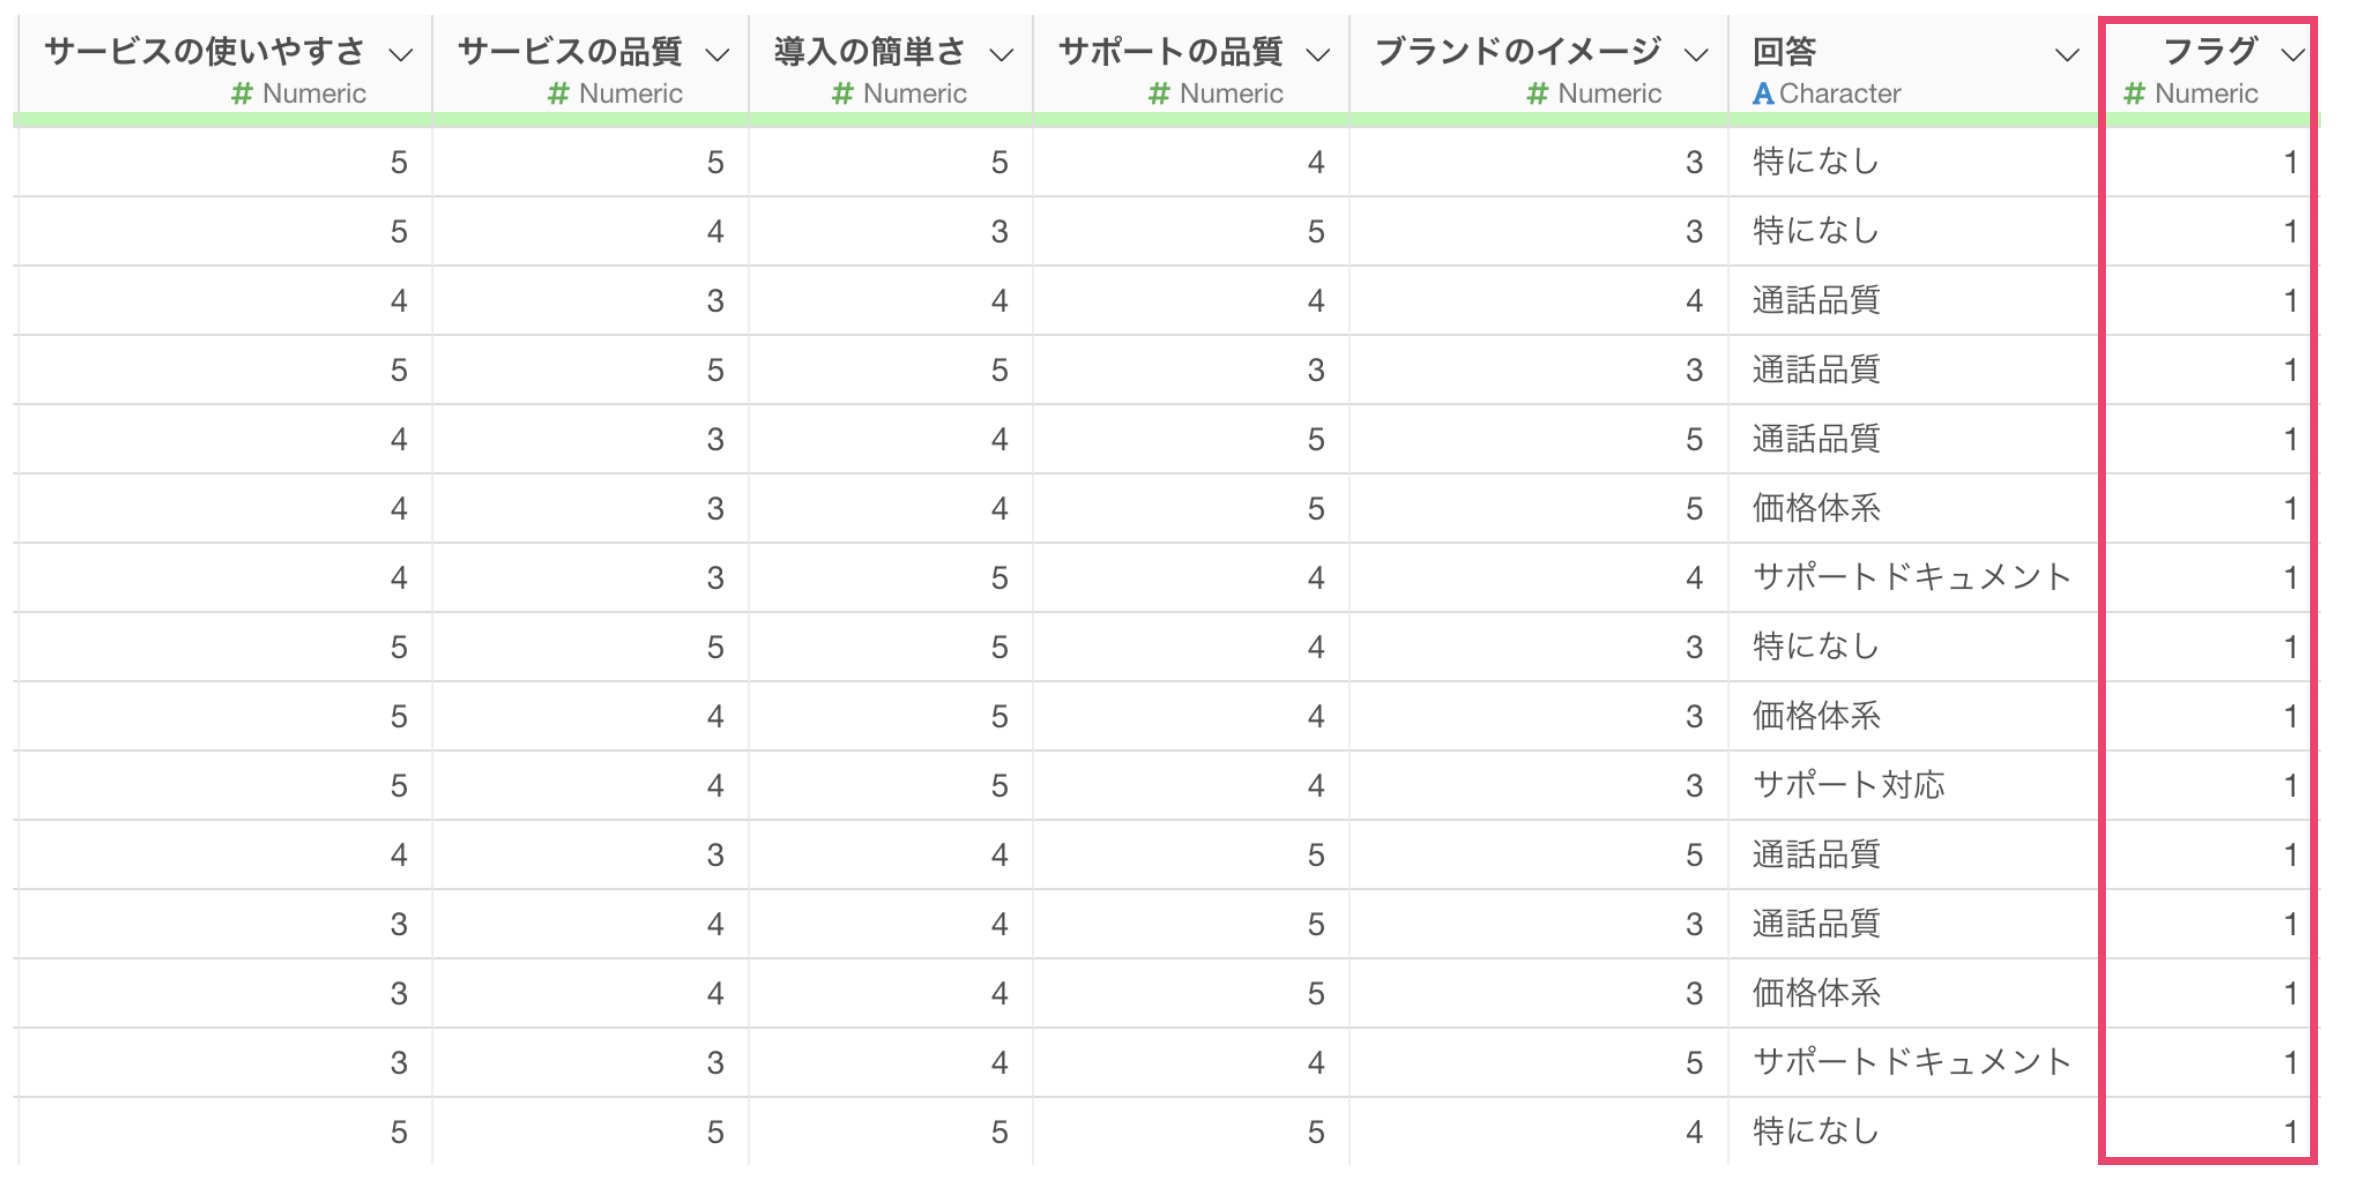Click the サポート対応 cell in 回答 column
This screenshot has height=1186, width=2362.
click(x=1848, y=786)
